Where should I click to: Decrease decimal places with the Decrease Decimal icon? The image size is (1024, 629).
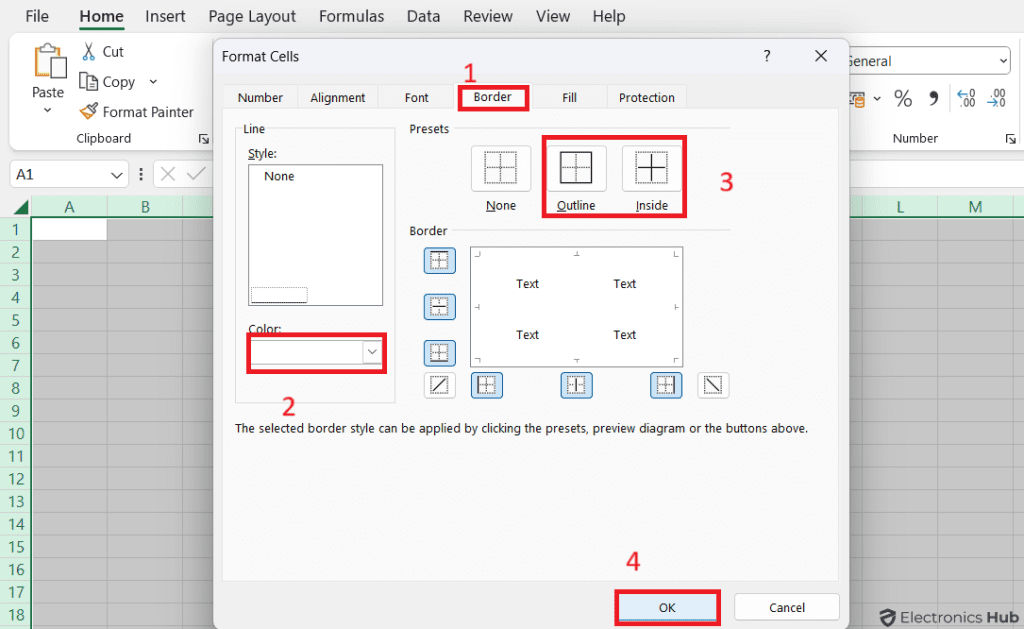pyautogui.click(x=996, y=98)
